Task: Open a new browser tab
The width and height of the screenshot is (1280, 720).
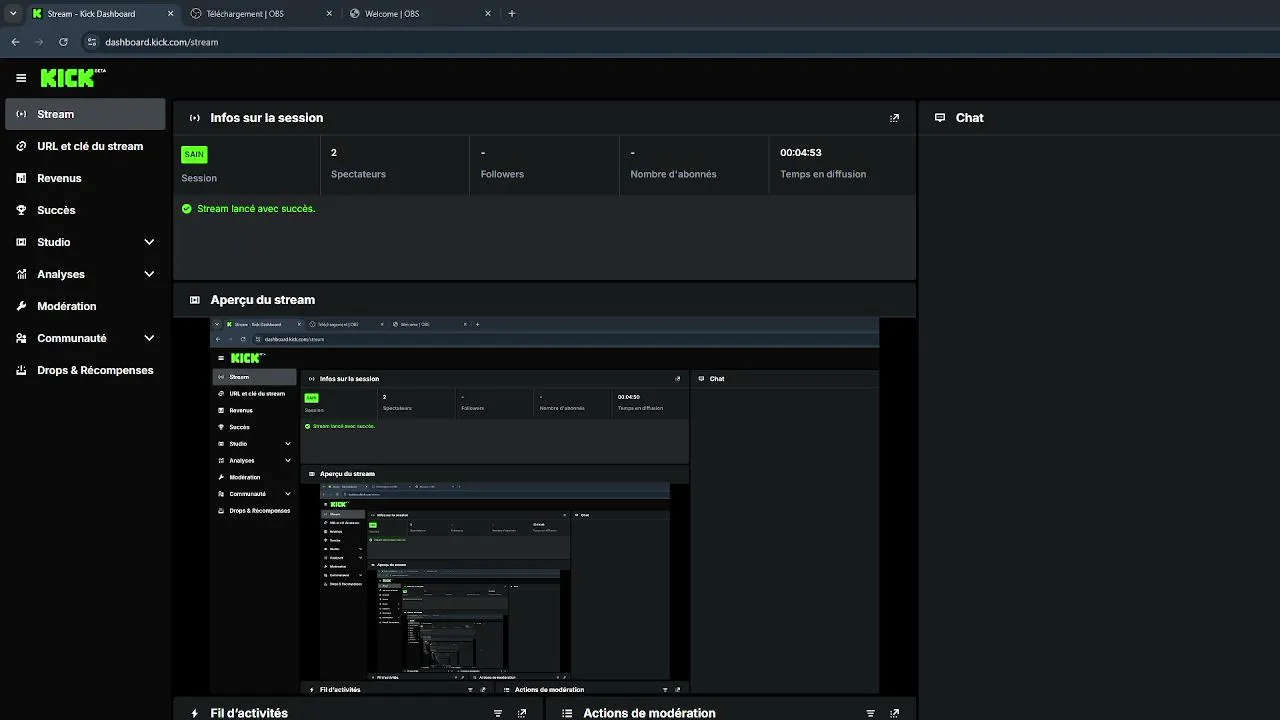Action: 512,14
